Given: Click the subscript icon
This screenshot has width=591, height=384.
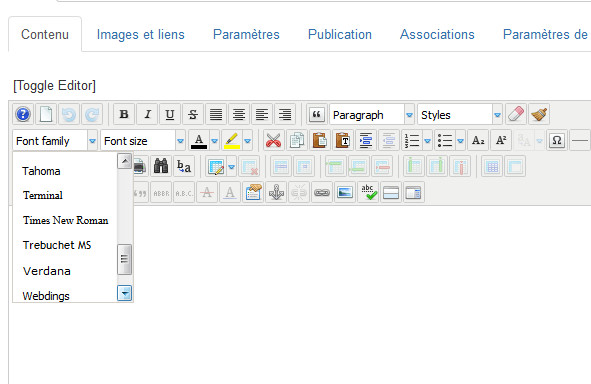Looking at the screenshot, I should pyautogui.click(x=478, y=141).
